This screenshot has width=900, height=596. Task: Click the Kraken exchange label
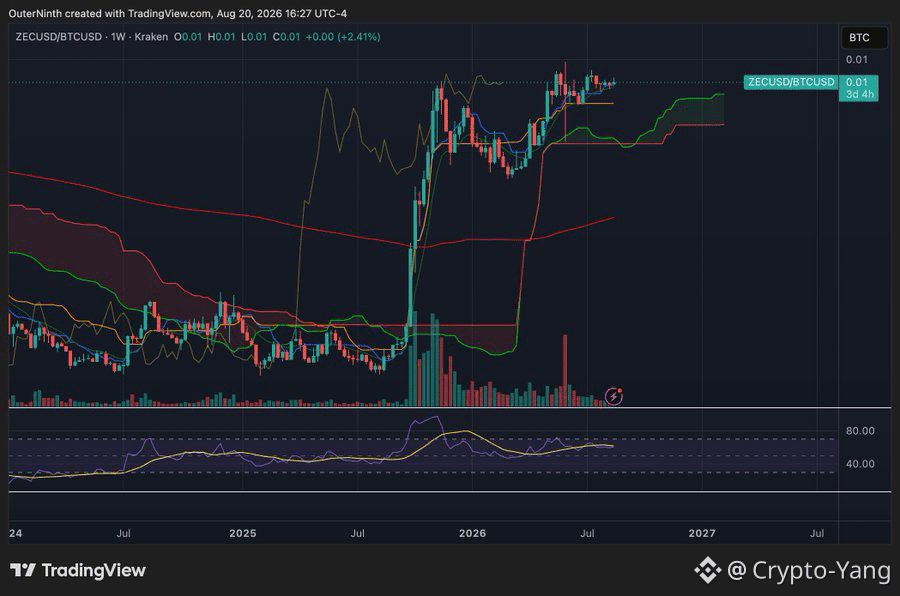click(x=151, y=37)
